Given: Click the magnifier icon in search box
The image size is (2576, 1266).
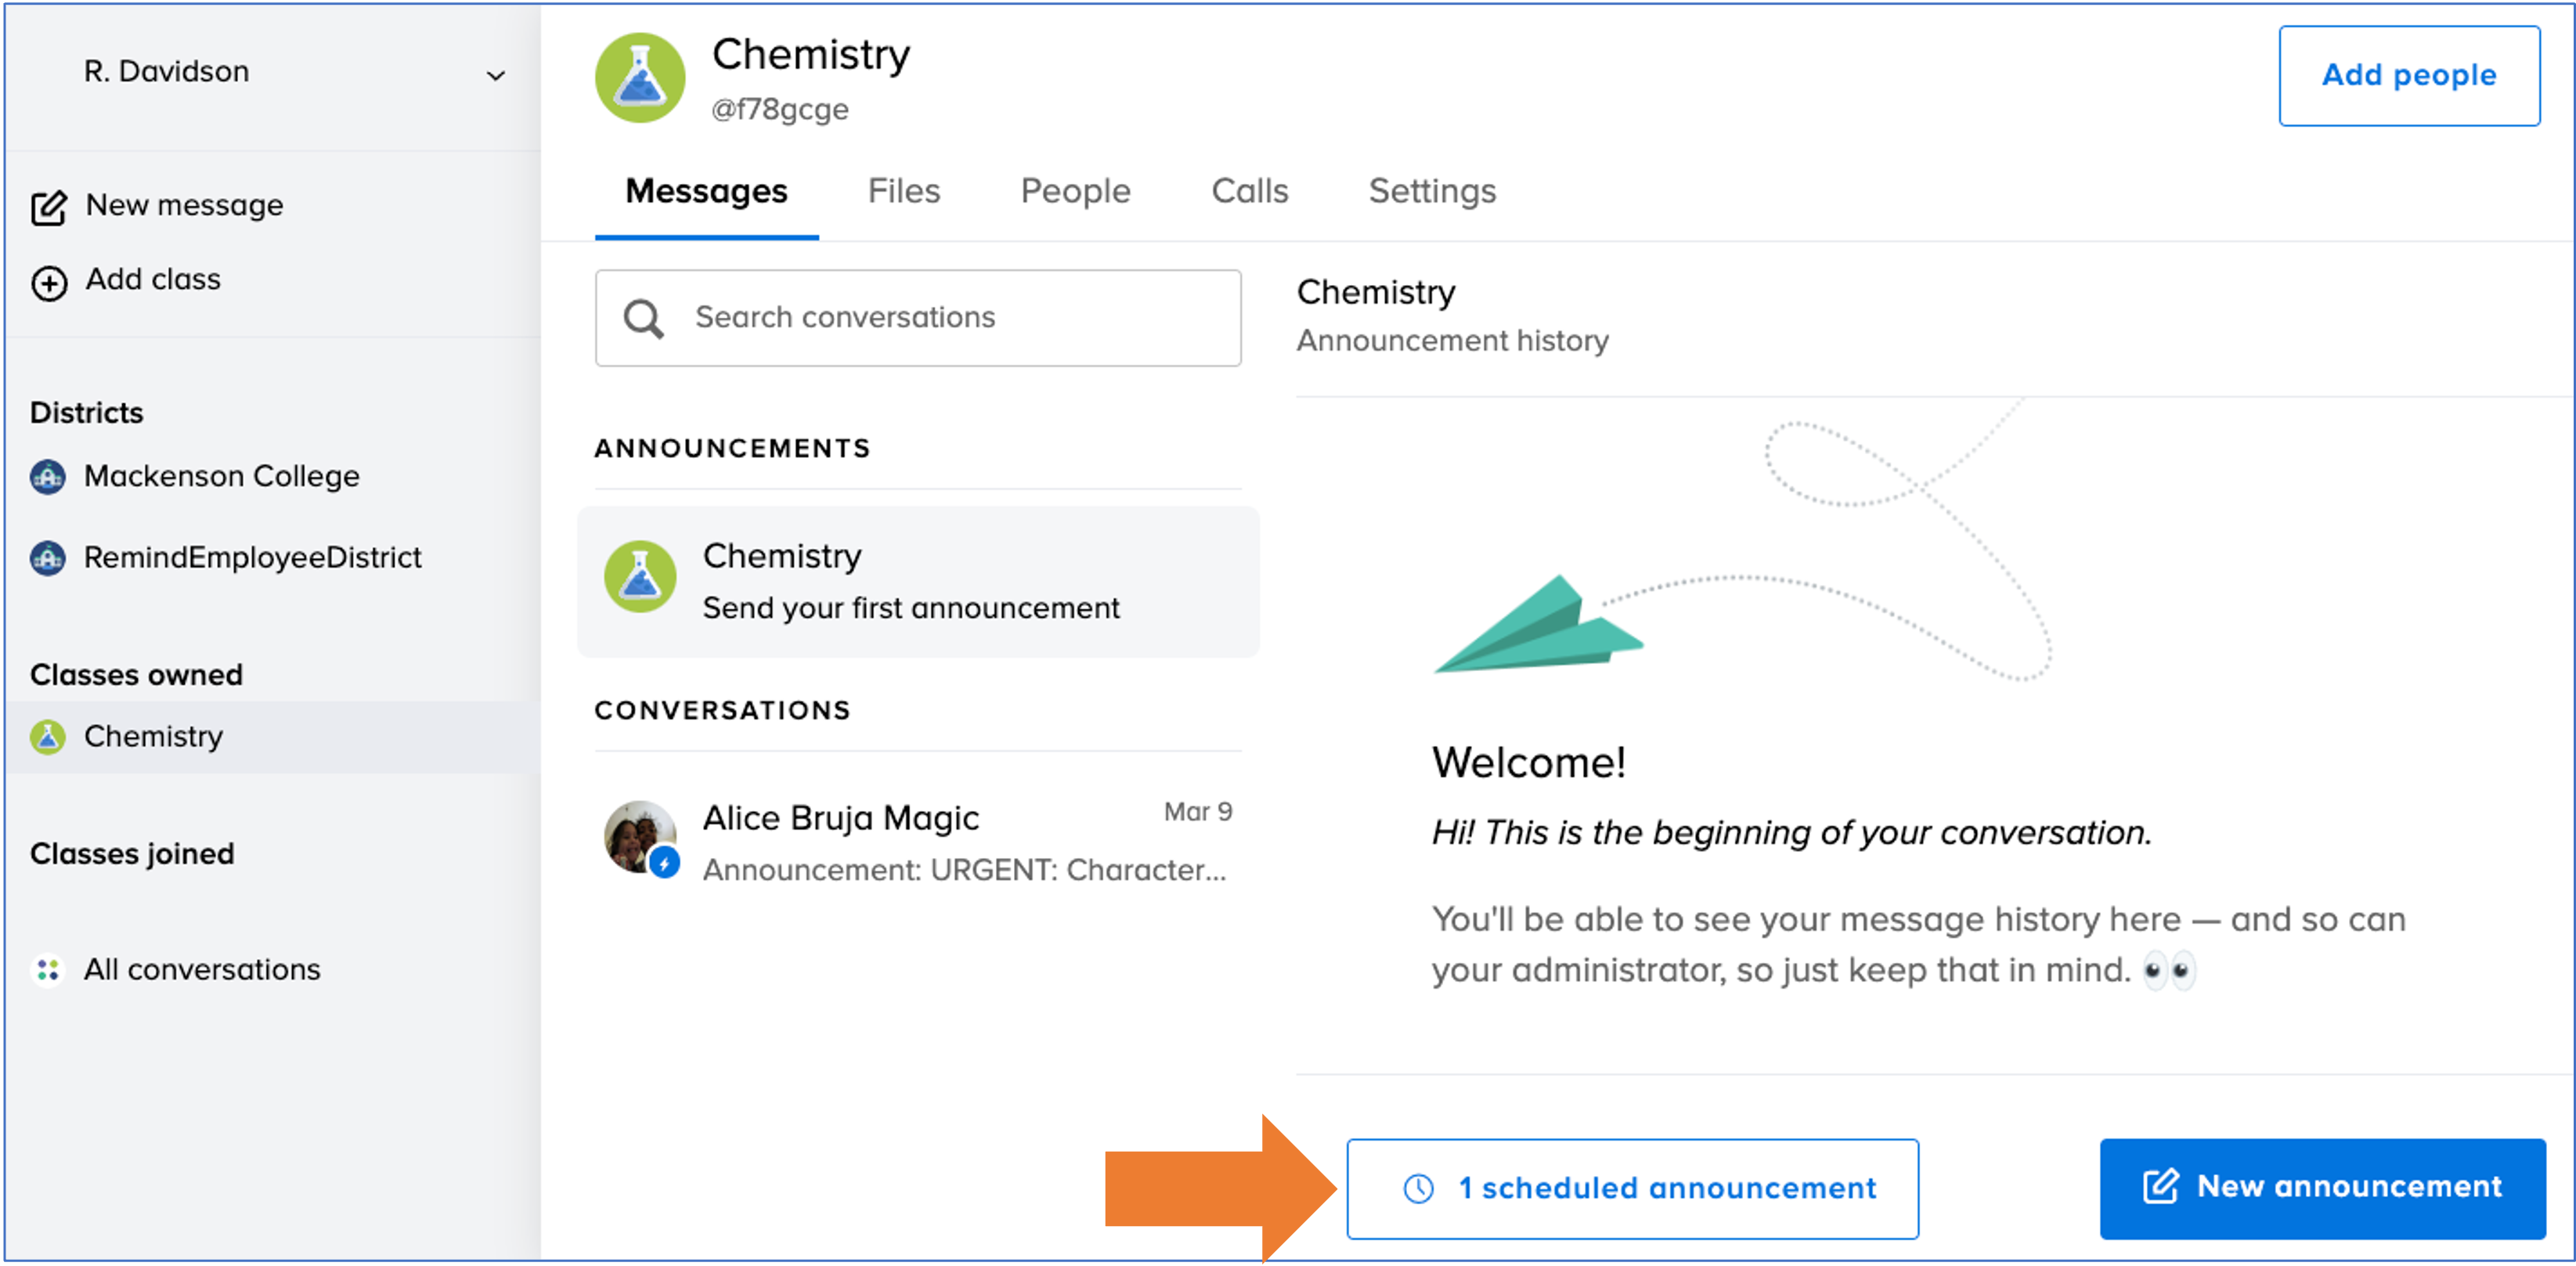Looking at the screenshot, I should coord(643,319).
